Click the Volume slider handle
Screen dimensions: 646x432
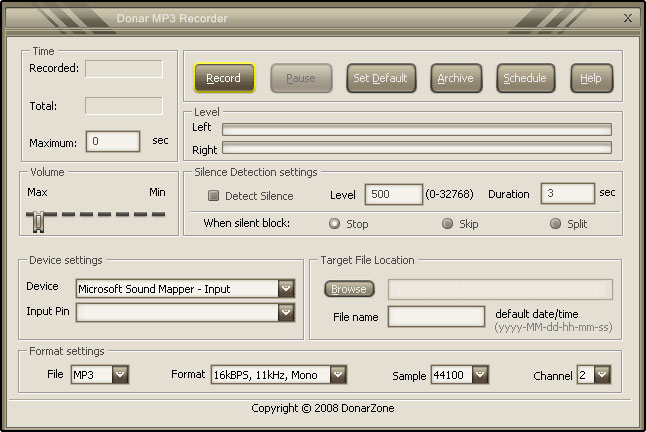(39, 221)
